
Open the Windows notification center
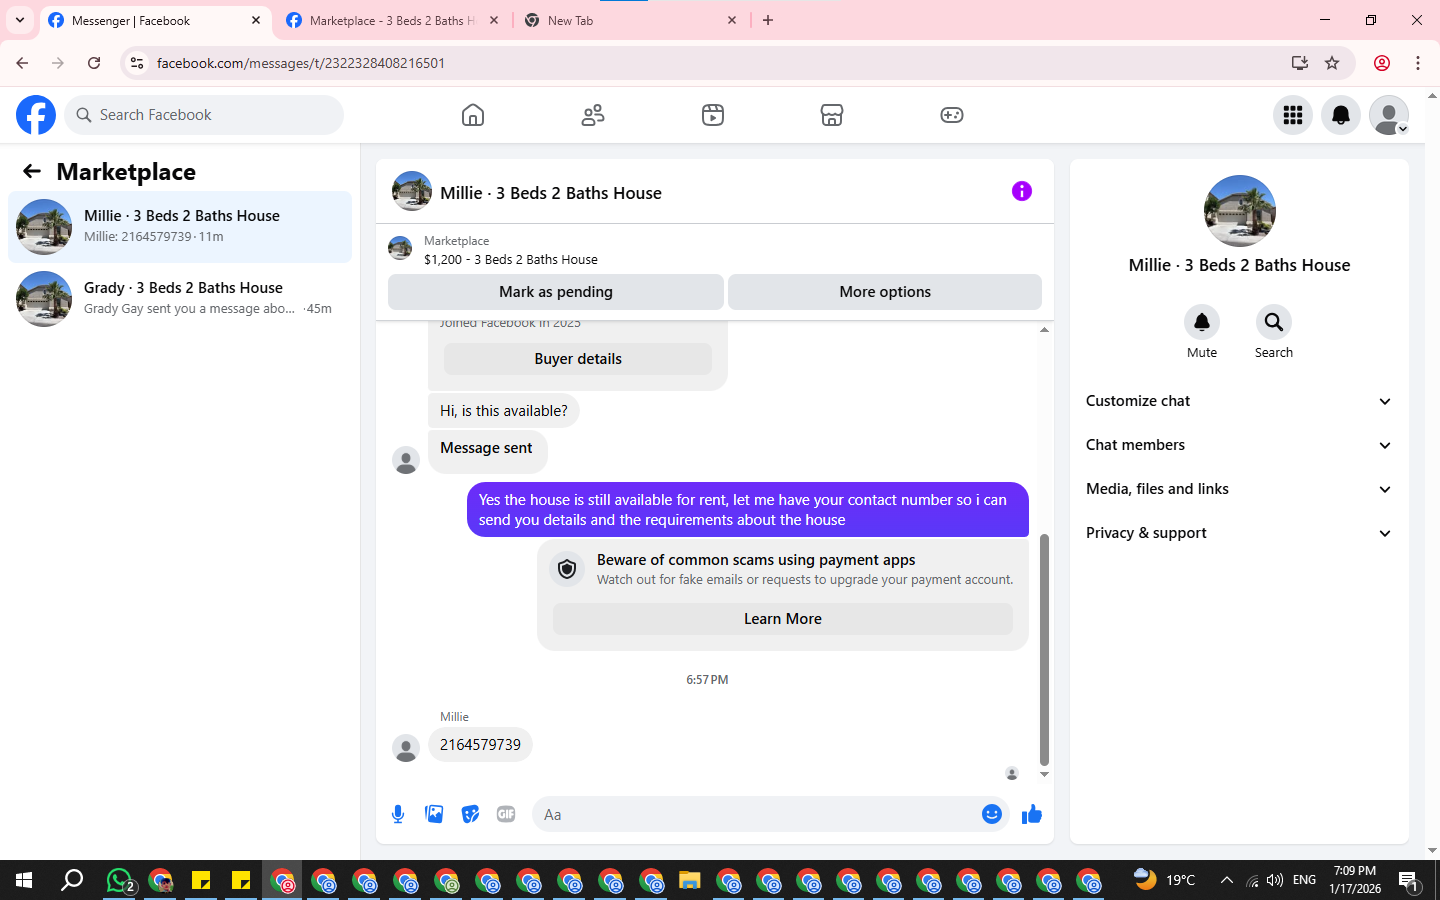click(1409, 881)
